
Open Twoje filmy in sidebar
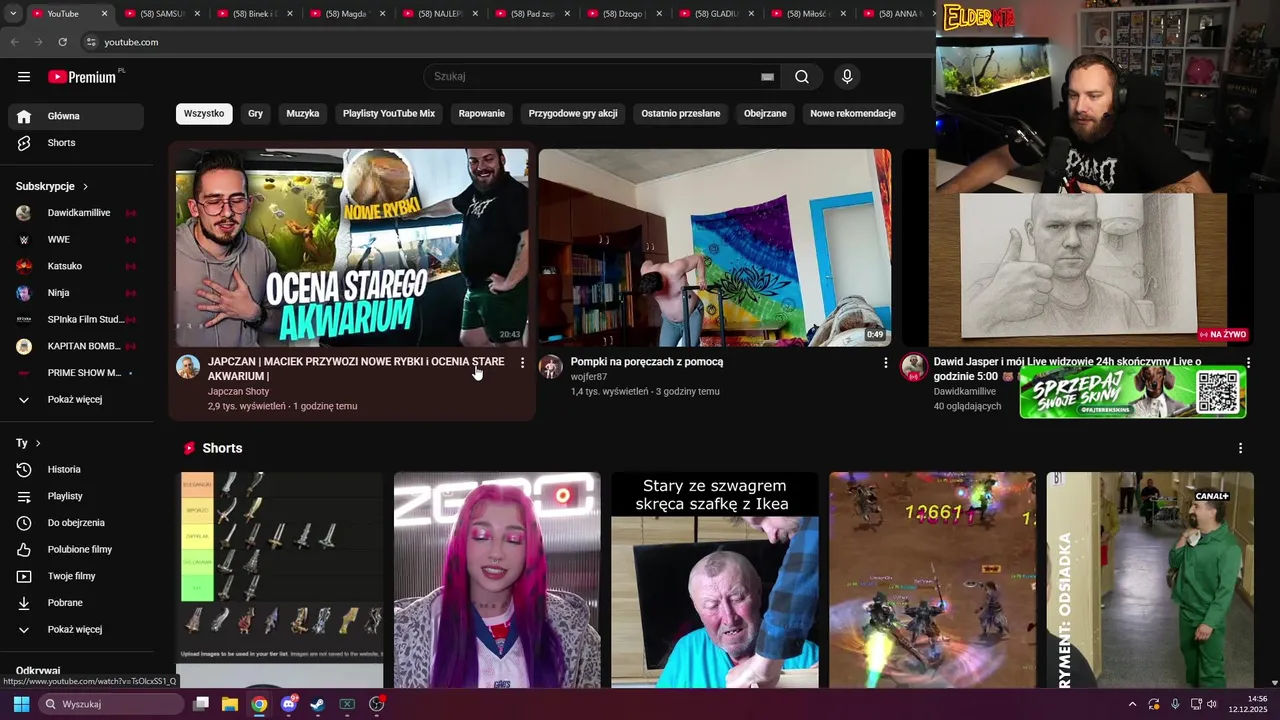click(x=76, y=576)
